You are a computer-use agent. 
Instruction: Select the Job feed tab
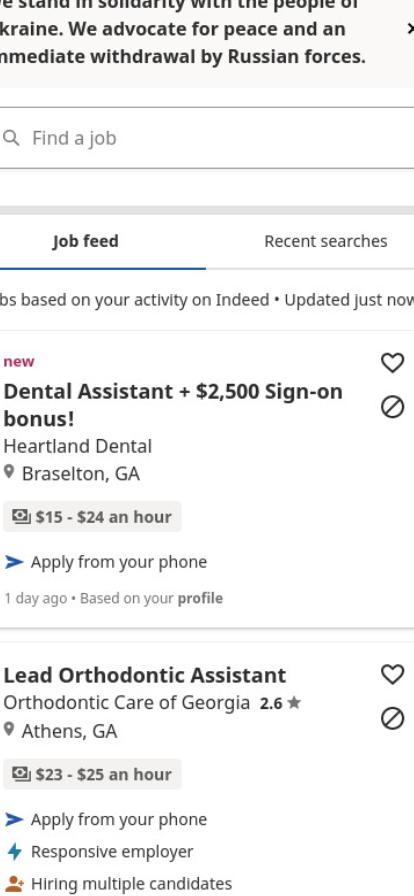85,241
